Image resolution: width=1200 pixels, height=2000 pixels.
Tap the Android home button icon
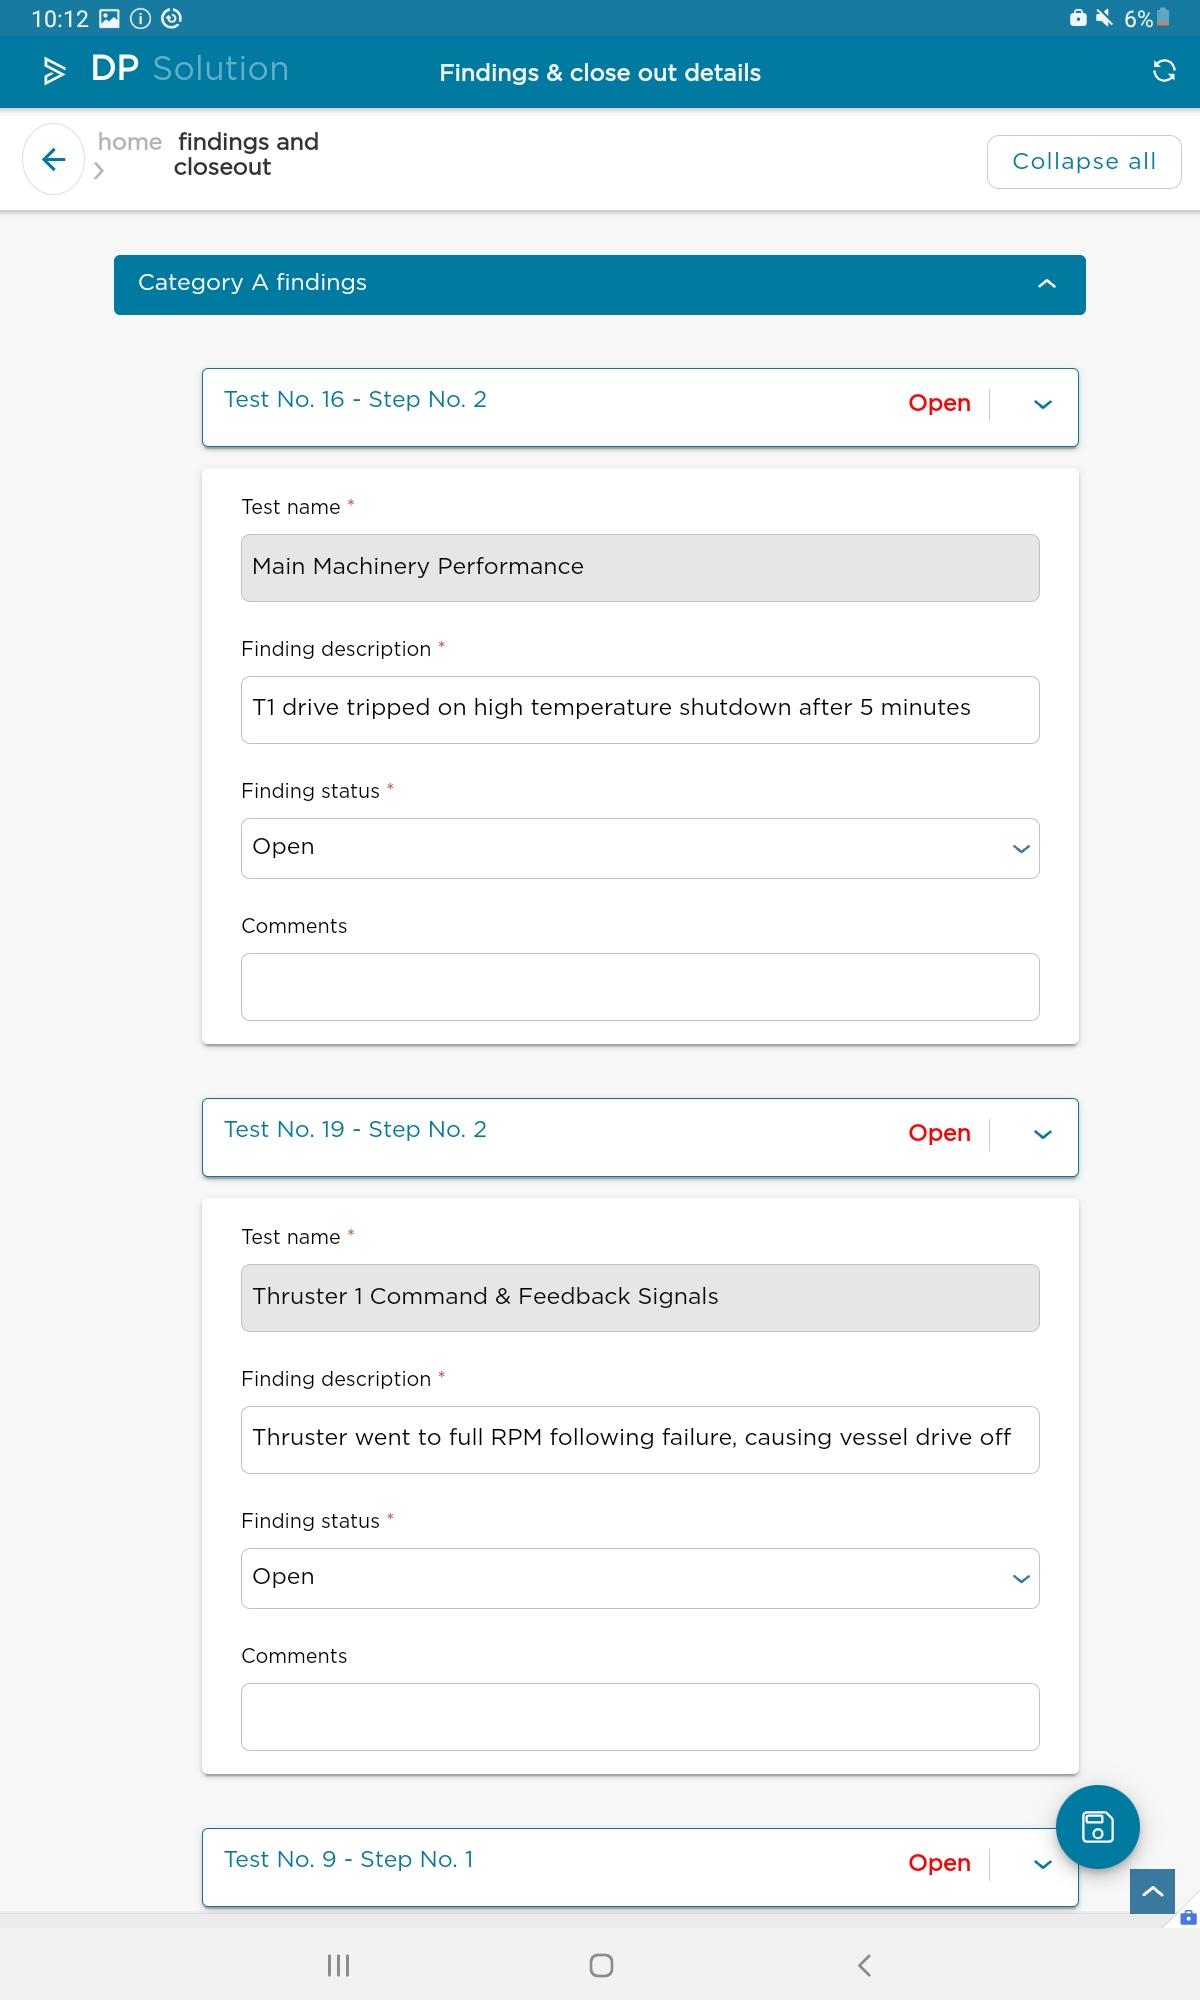601,1965
